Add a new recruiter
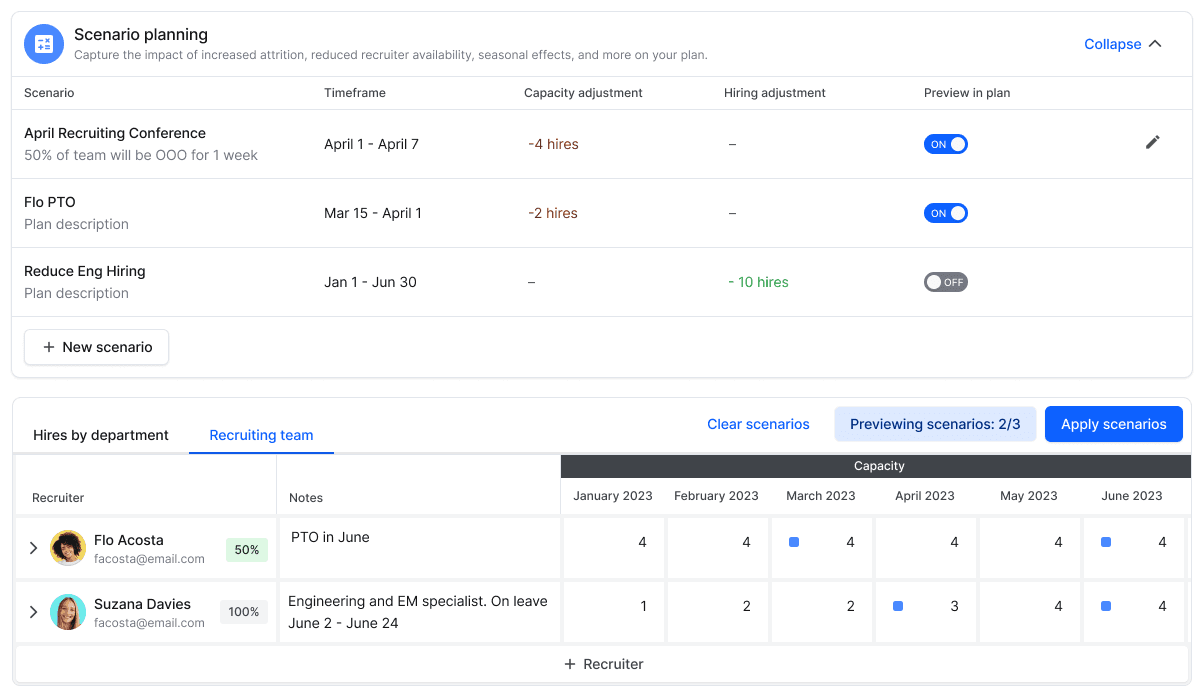Viewport: 1204px width, 698px height. 602,663
